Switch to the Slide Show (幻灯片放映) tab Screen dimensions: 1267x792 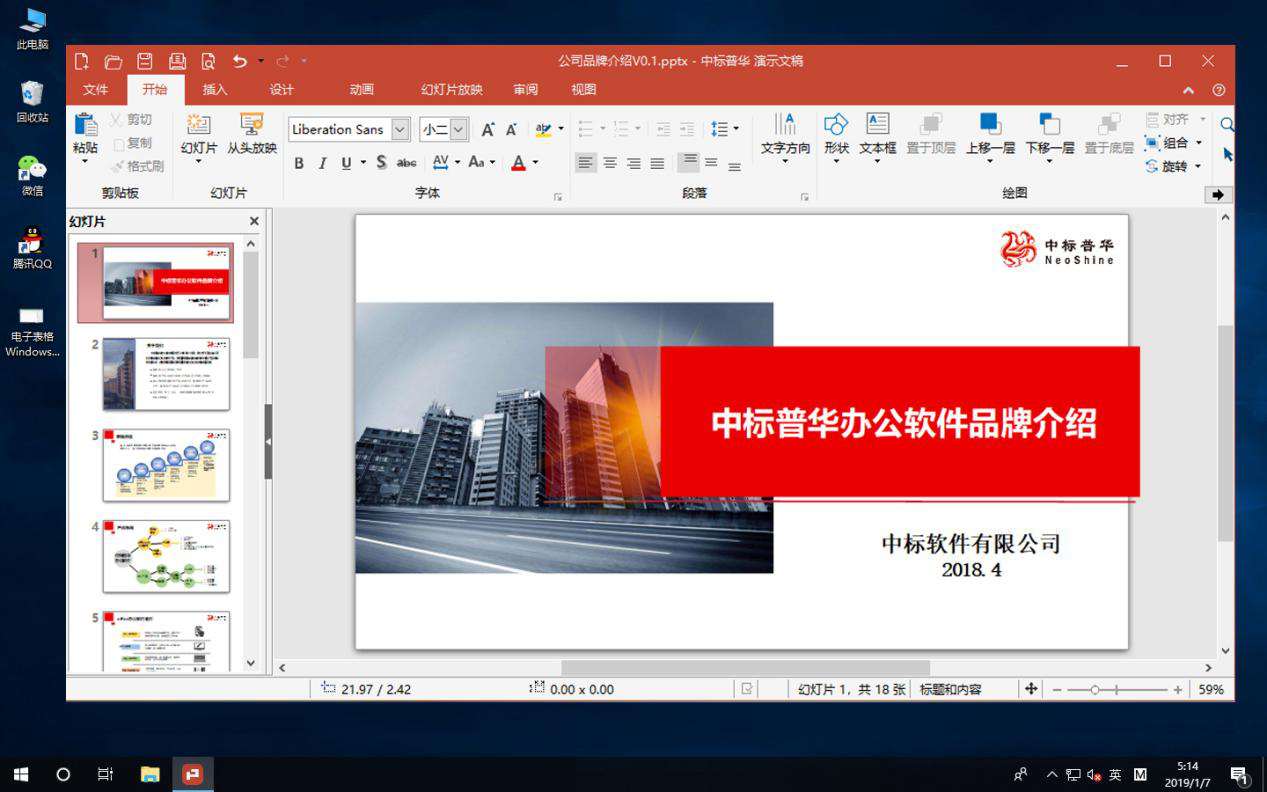tap(452, 90)
